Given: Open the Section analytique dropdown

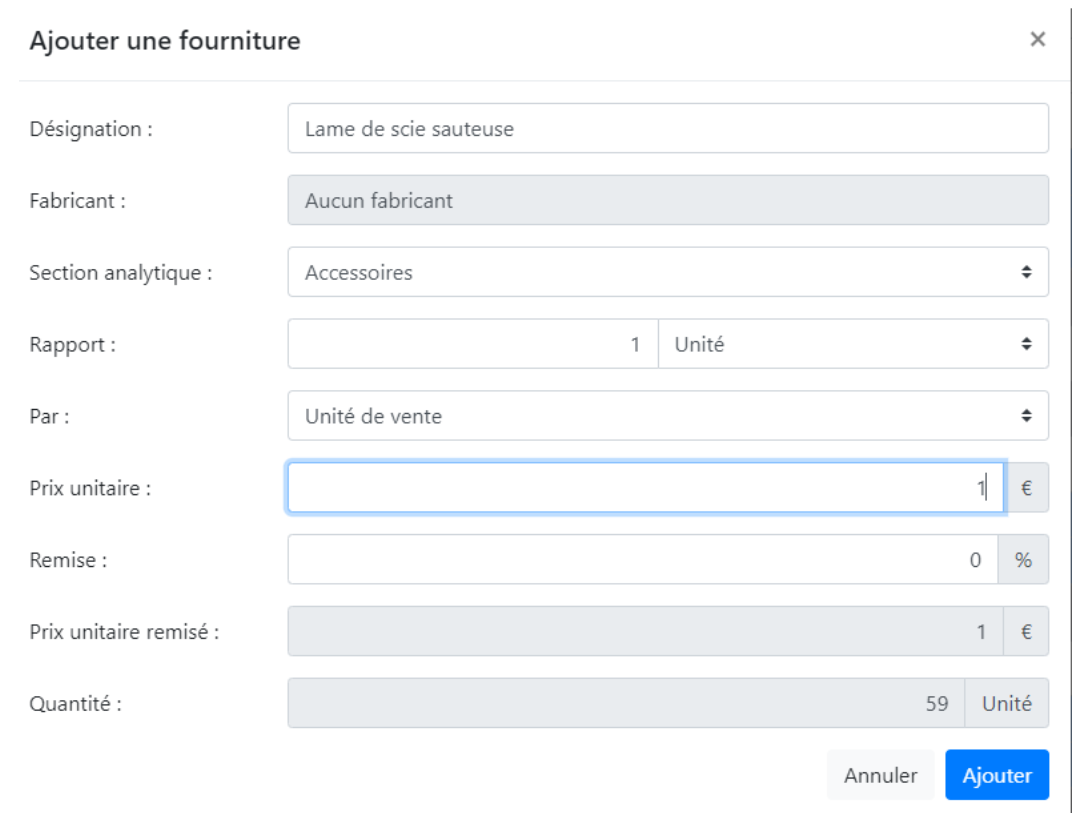Looking at the screenshot, I should [x=667, y=273].
